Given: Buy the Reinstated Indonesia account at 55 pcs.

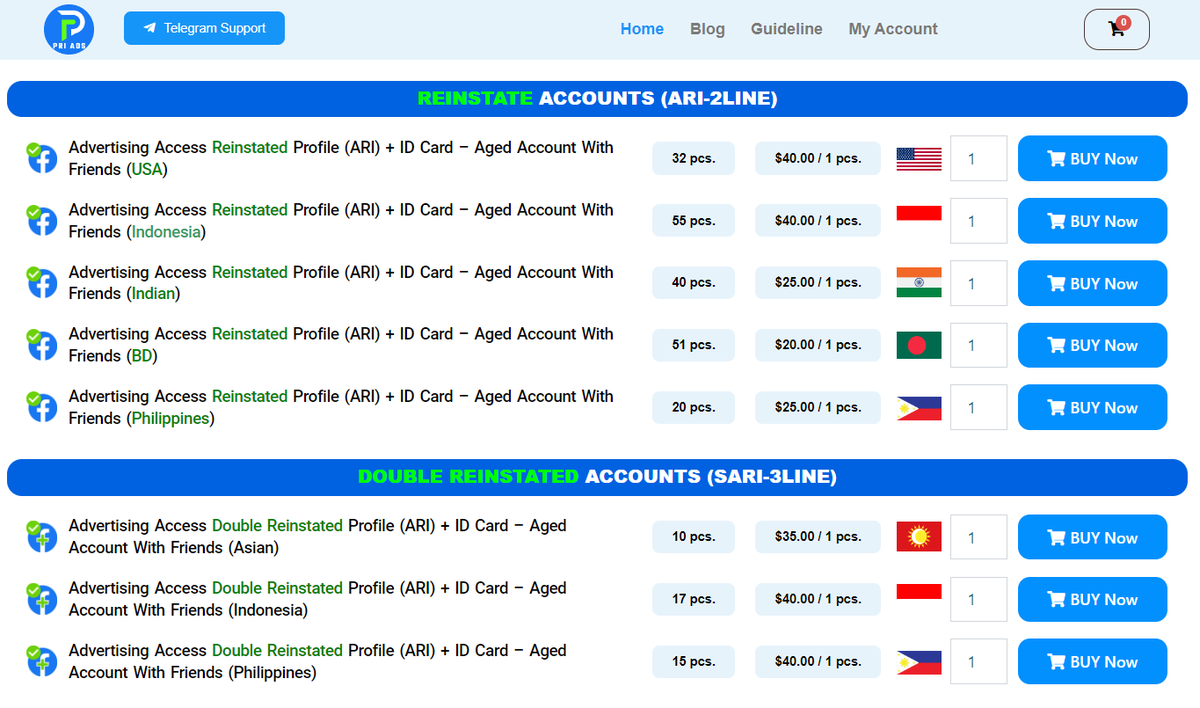Looking at the screenshot, I should pyautogui.click(x=1092, y=221).
